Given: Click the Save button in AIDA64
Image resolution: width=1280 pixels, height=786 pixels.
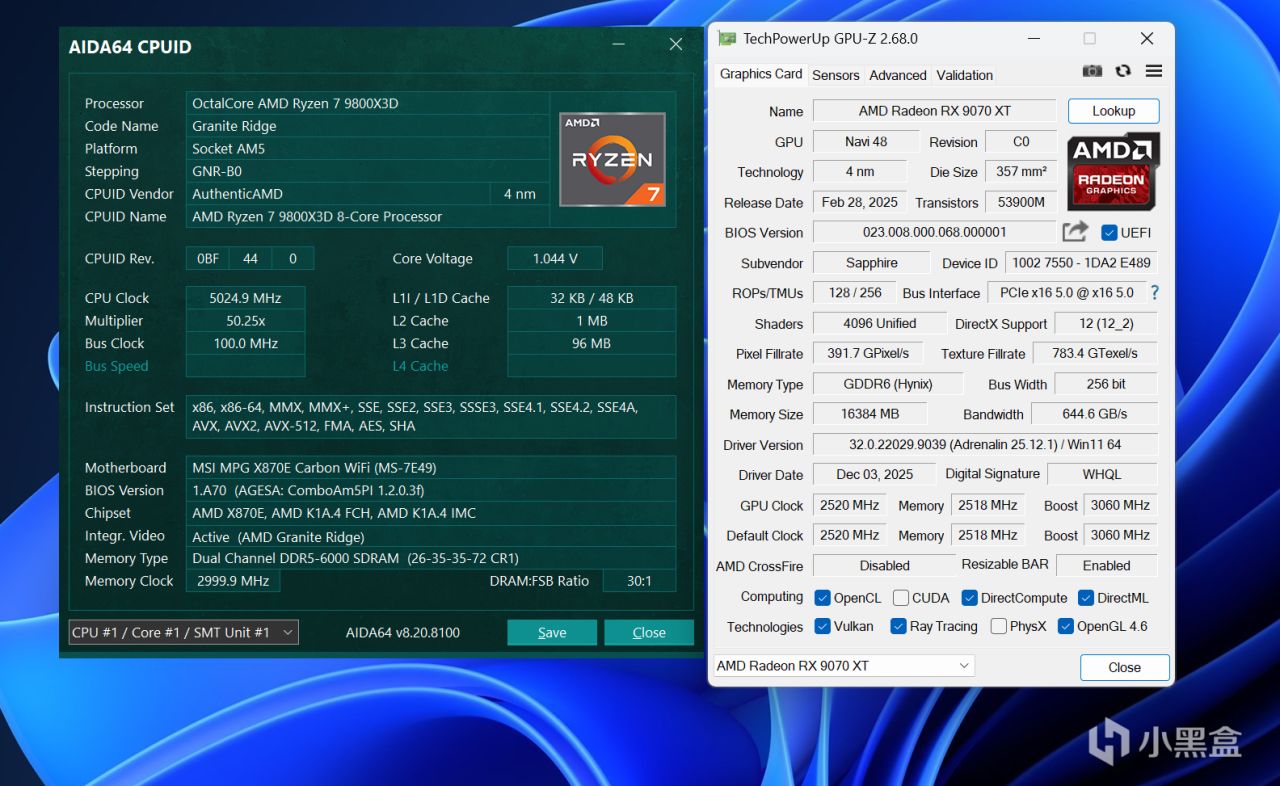Looking at the screenshot, I should pos(552,632).
